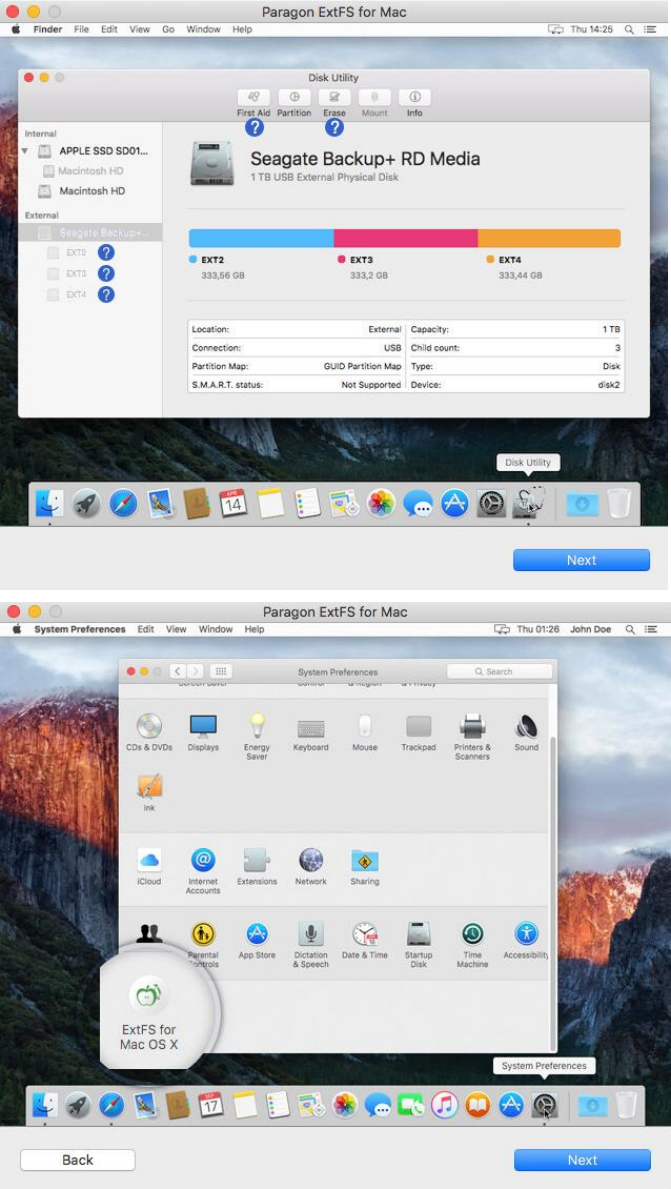Open the CDs & DVDs preference pane
Viewport: 671px width, 1189px height.
pyautogui.click(x=149, y=726)
